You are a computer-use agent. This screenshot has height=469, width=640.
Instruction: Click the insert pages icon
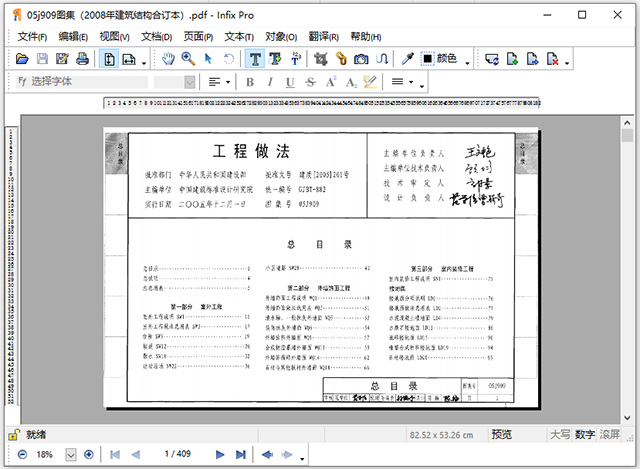[x=512, y=59]
